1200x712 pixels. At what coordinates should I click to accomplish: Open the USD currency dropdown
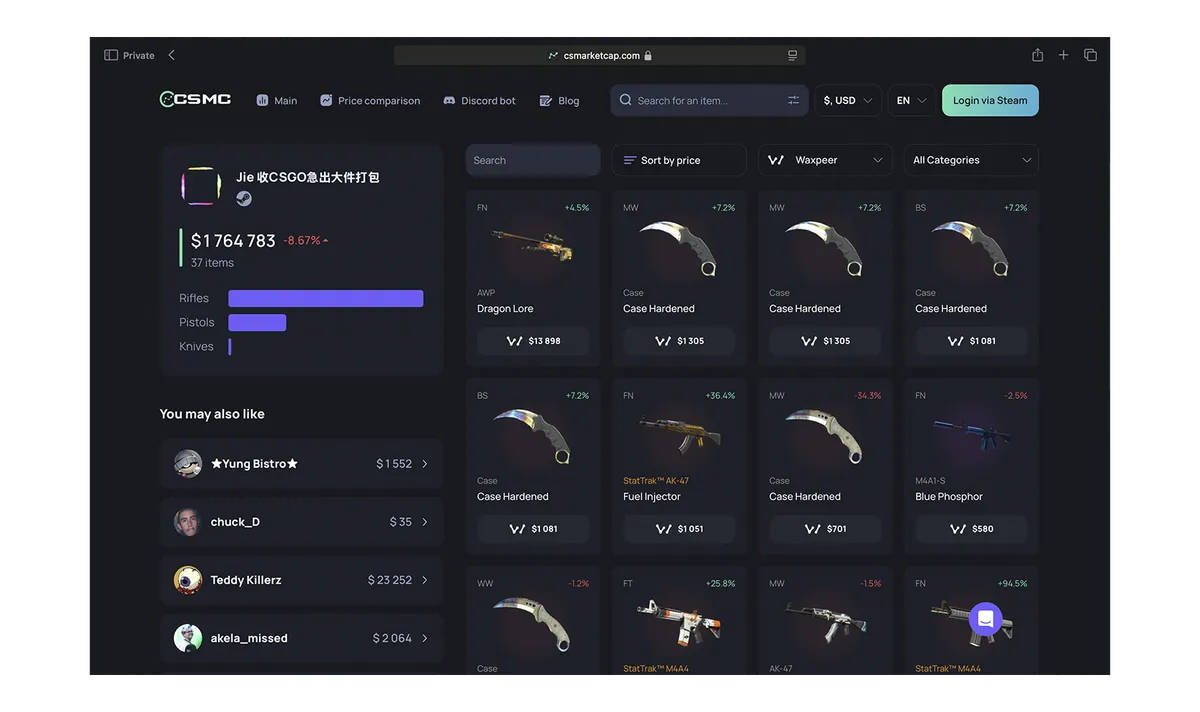click(x=848, y=100)
